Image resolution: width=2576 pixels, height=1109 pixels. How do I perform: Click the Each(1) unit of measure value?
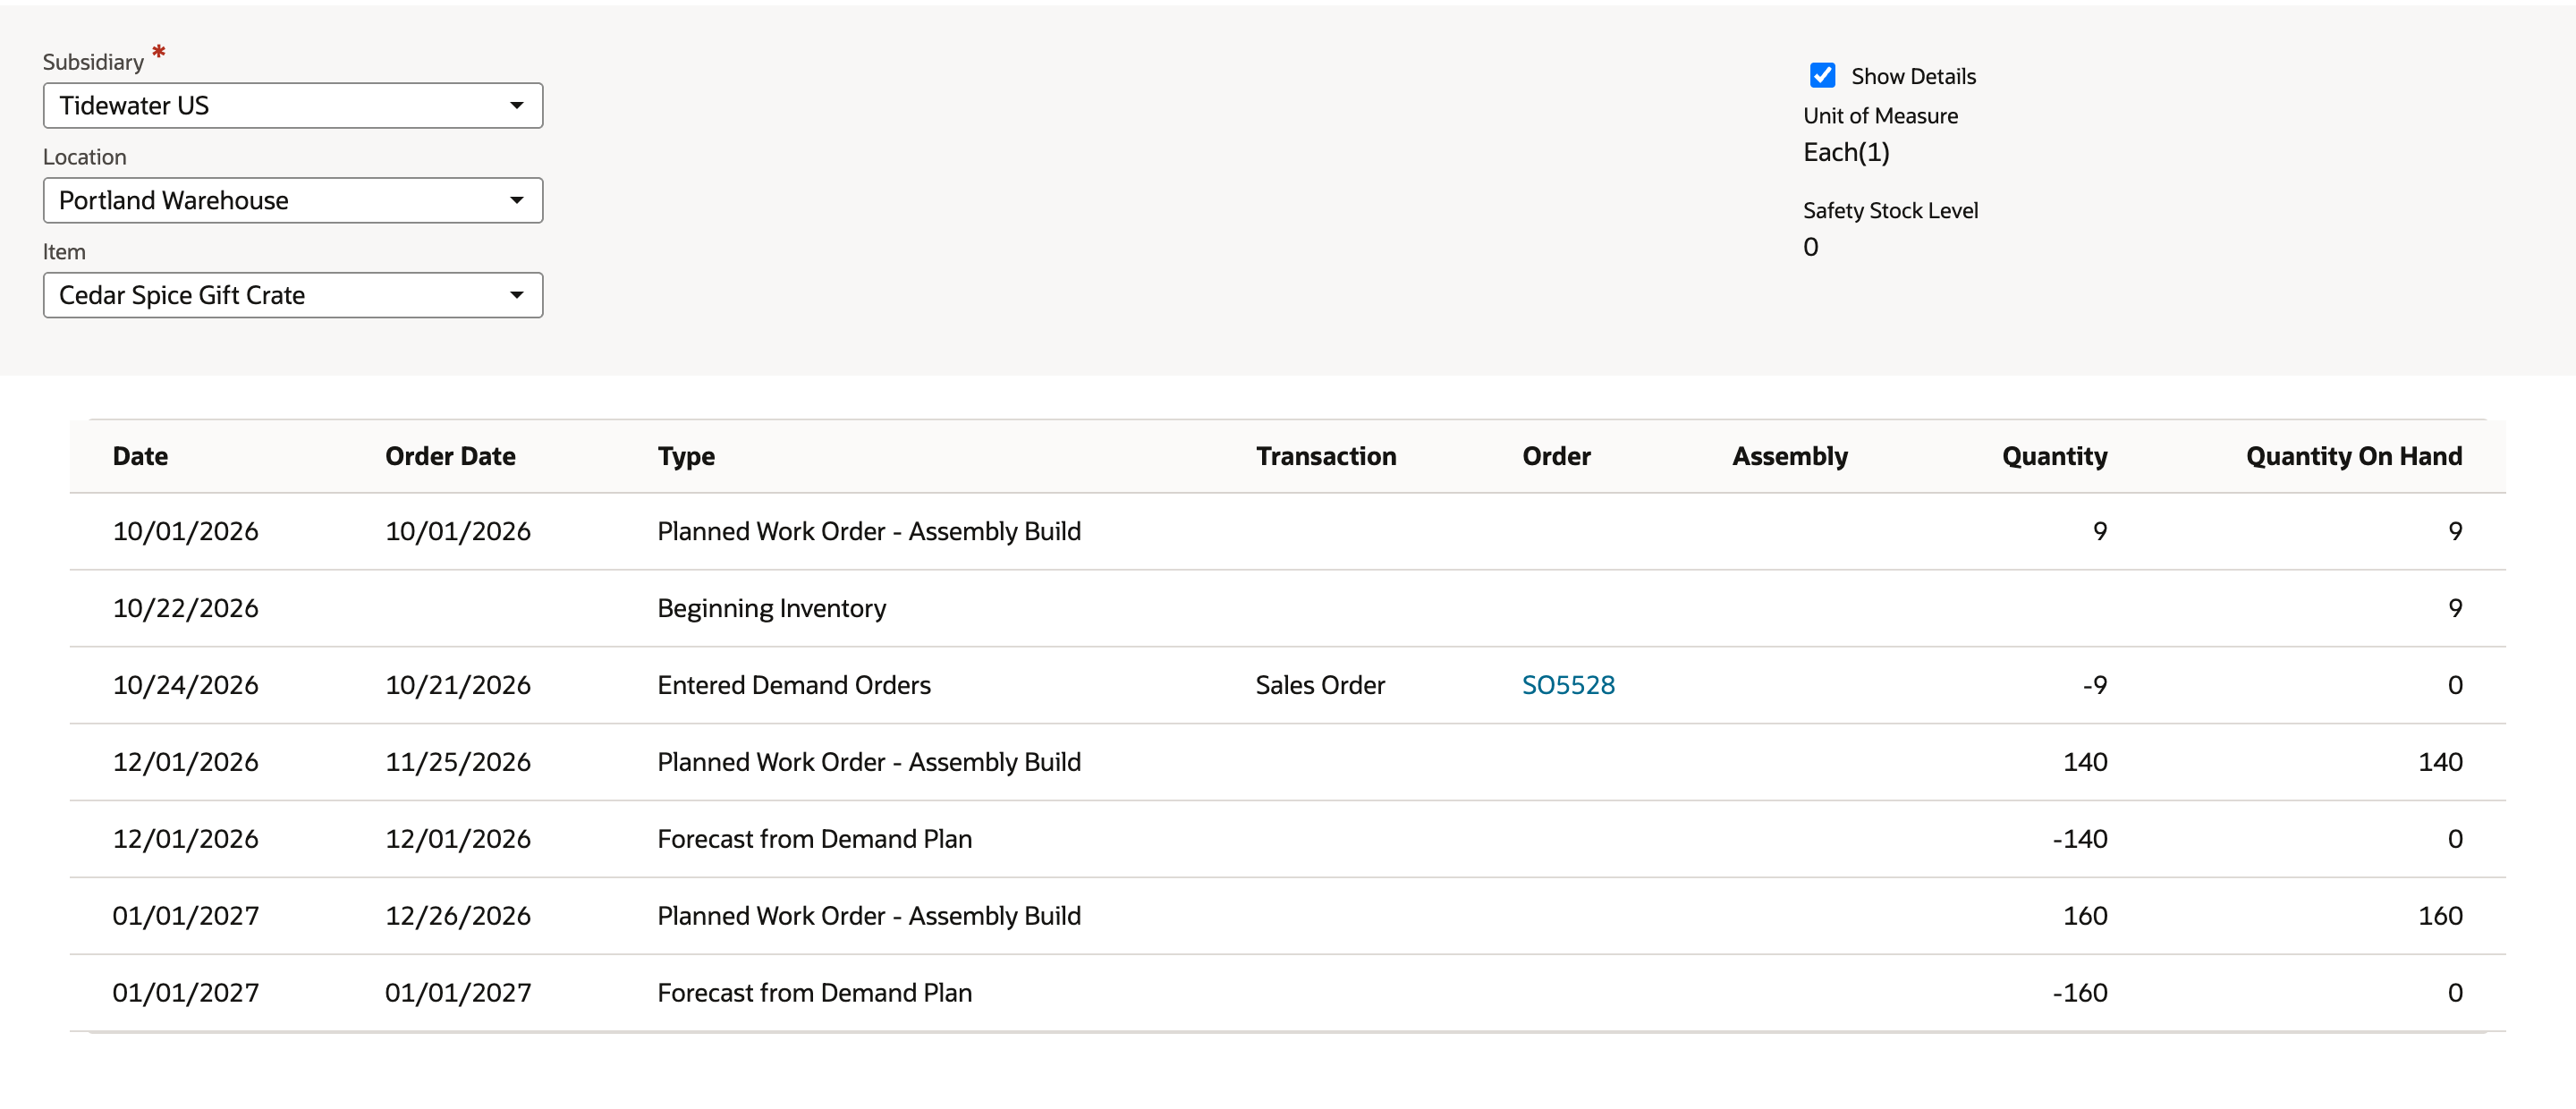pyautogui.click(x=1846, y=152)
